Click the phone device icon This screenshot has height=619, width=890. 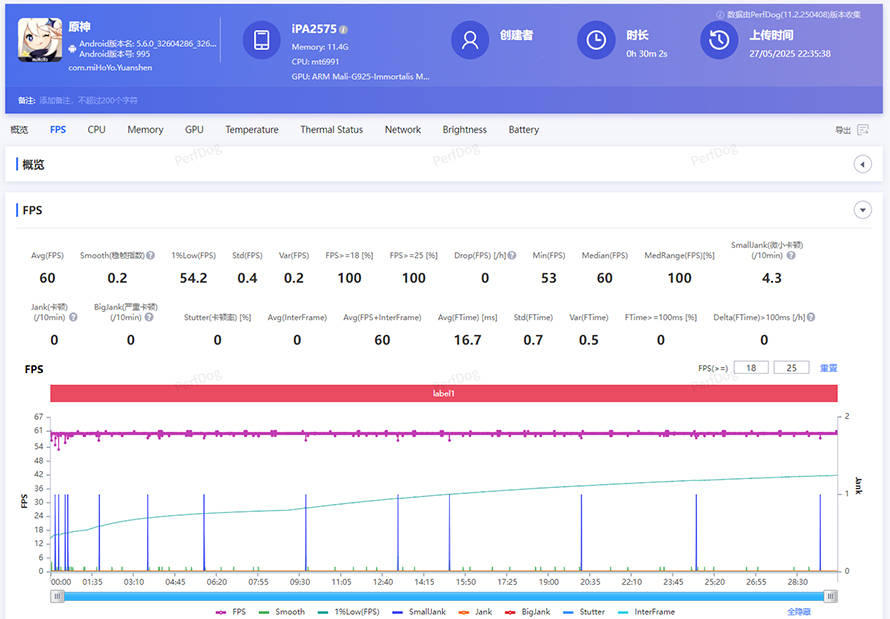[261, 40]
